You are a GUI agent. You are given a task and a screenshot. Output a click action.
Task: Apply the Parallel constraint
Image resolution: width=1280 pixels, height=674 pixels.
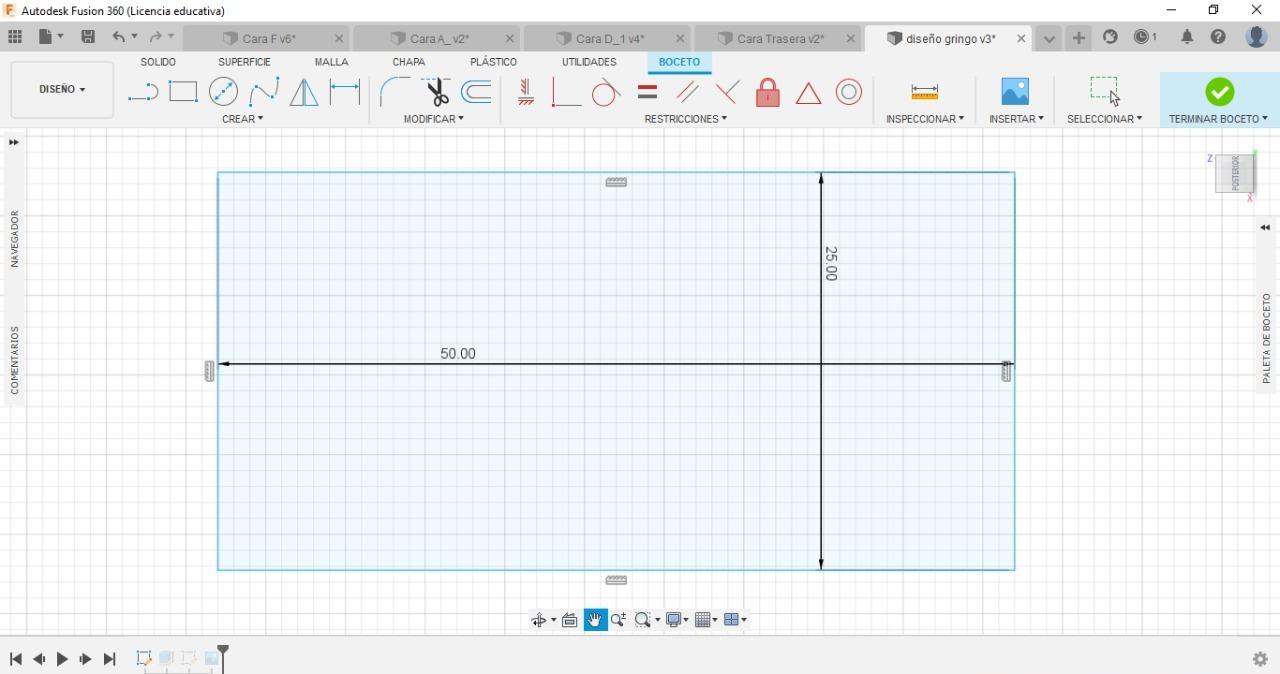(687, 92)
